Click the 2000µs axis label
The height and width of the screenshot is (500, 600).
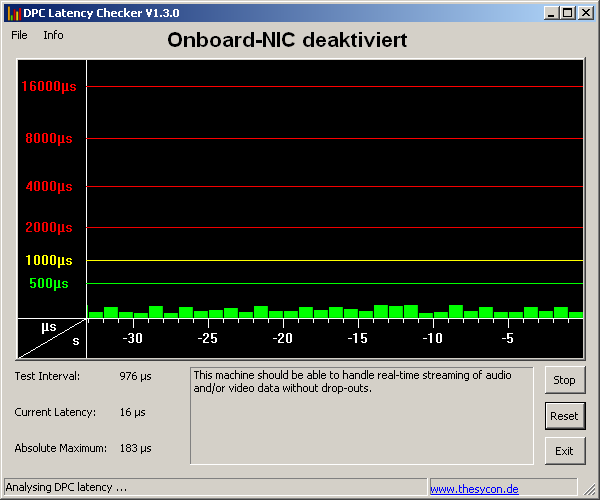(49, 227)
